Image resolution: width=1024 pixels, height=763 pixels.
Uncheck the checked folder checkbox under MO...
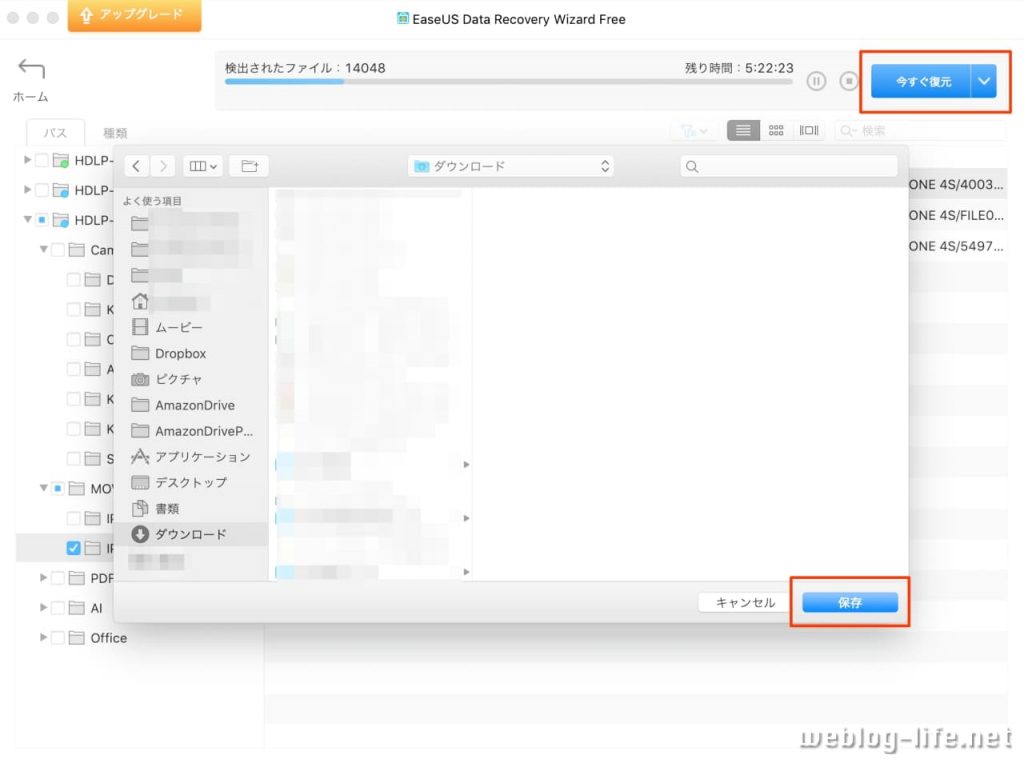point(73,548)
